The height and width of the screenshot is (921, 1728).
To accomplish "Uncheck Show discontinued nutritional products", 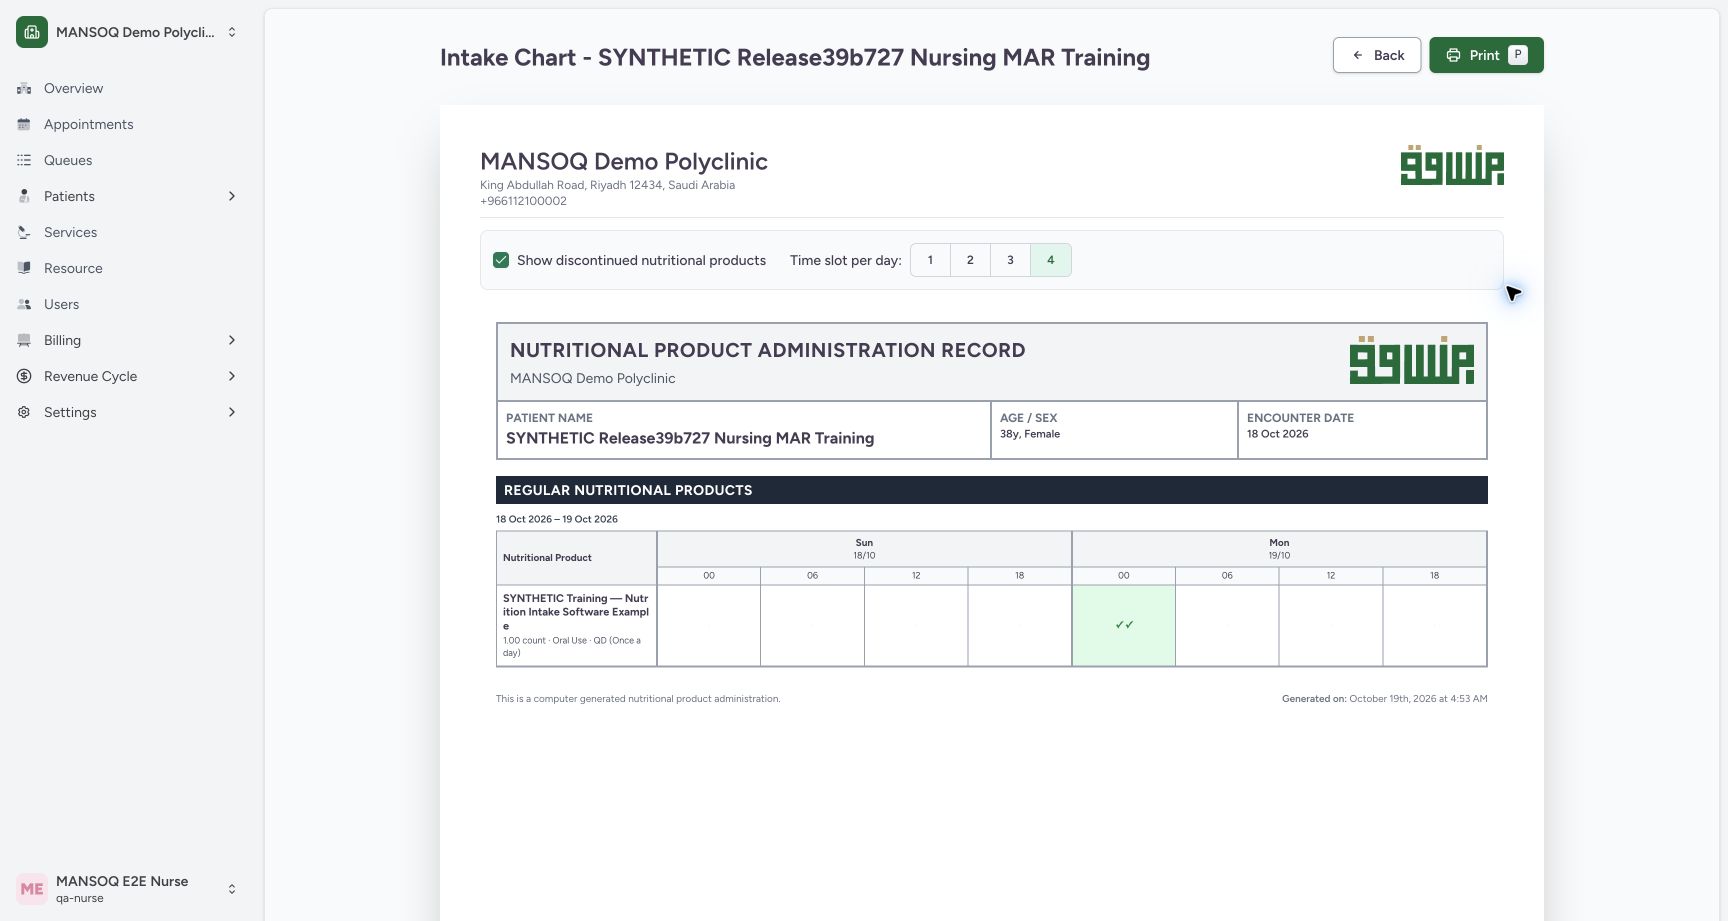I will pos(501,260).
